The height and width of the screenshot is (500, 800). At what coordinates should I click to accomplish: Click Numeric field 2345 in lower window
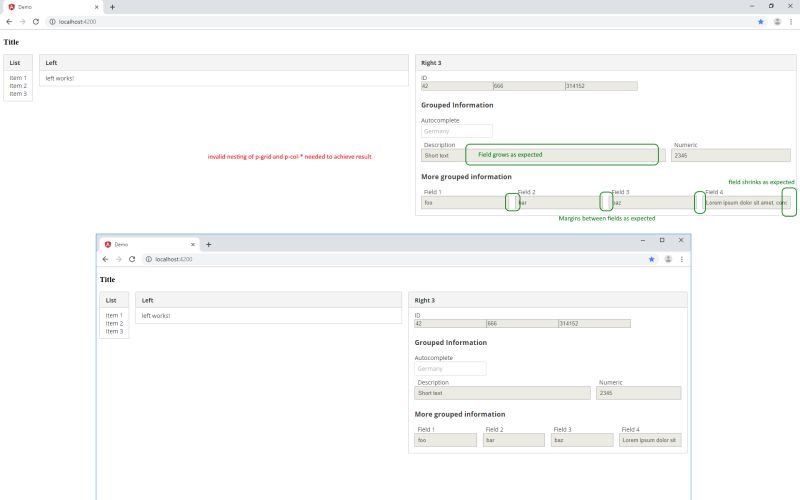coord(638,393)
